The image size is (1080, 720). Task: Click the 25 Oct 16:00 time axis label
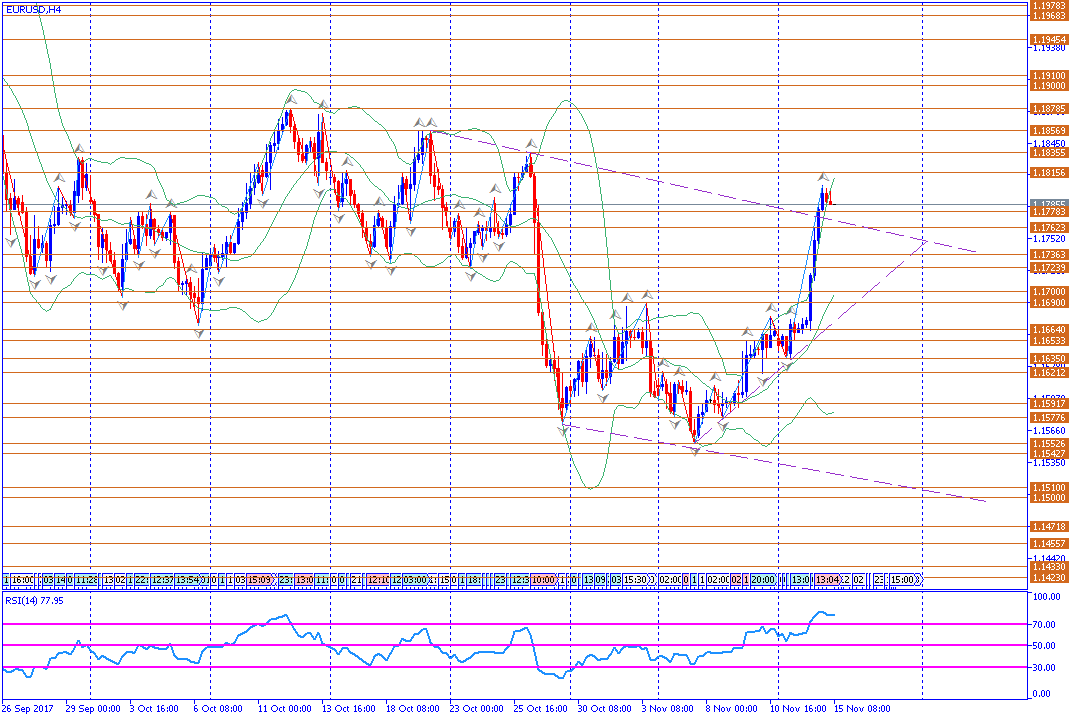[x=540, y=708]
